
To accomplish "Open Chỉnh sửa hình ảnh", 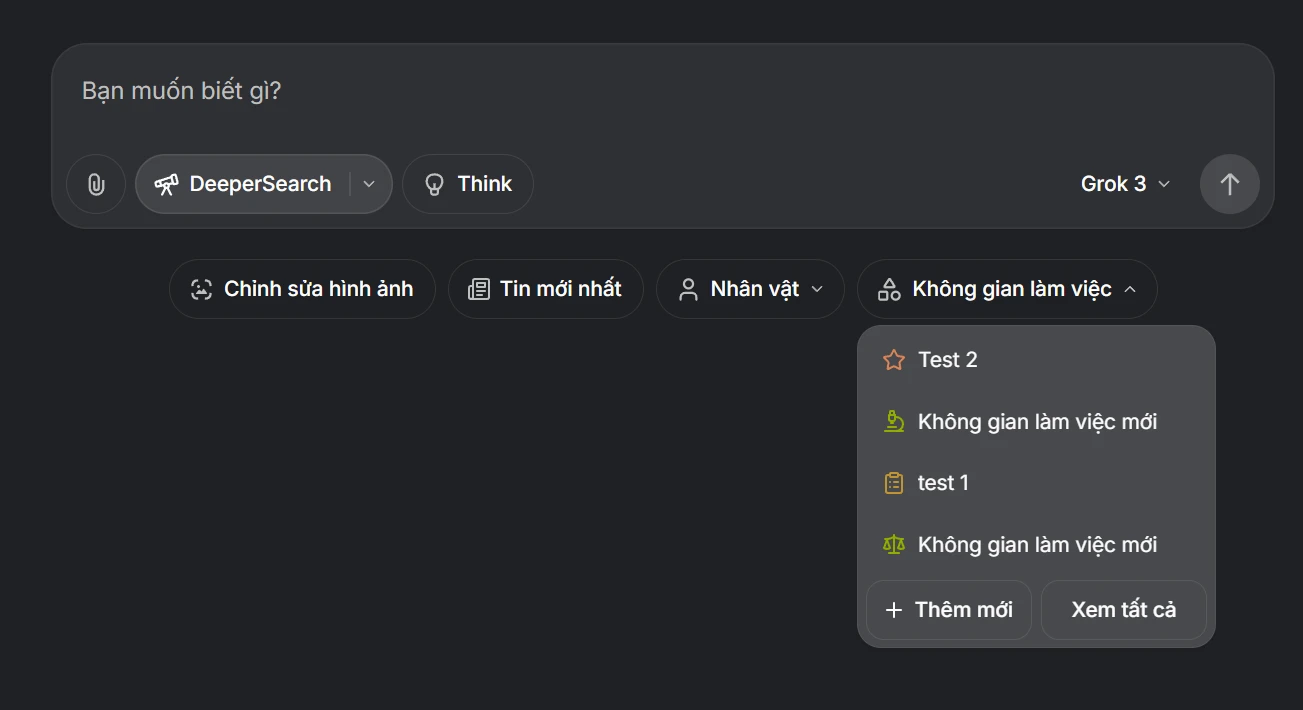I will click(x=302, y=289).
